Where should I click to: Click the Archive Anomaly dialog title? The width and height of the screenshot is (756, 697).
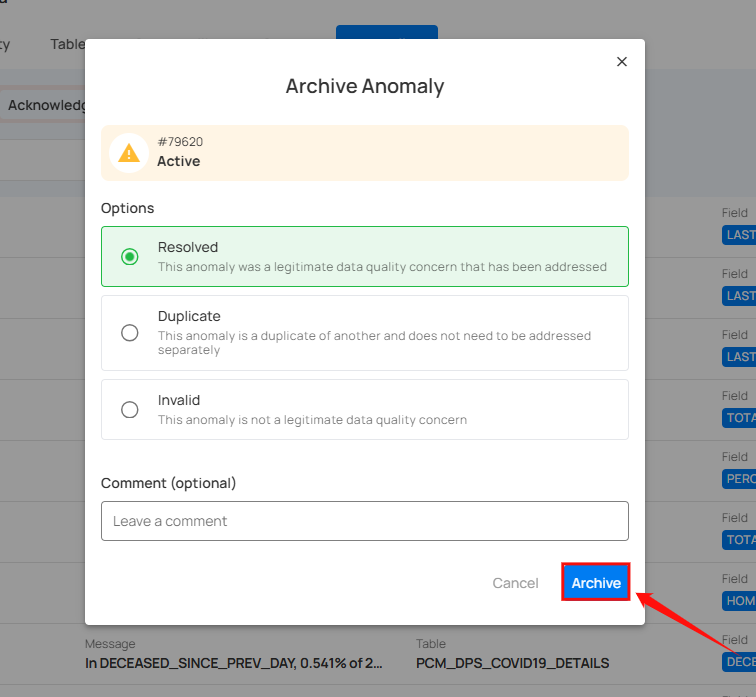point(364,86)
